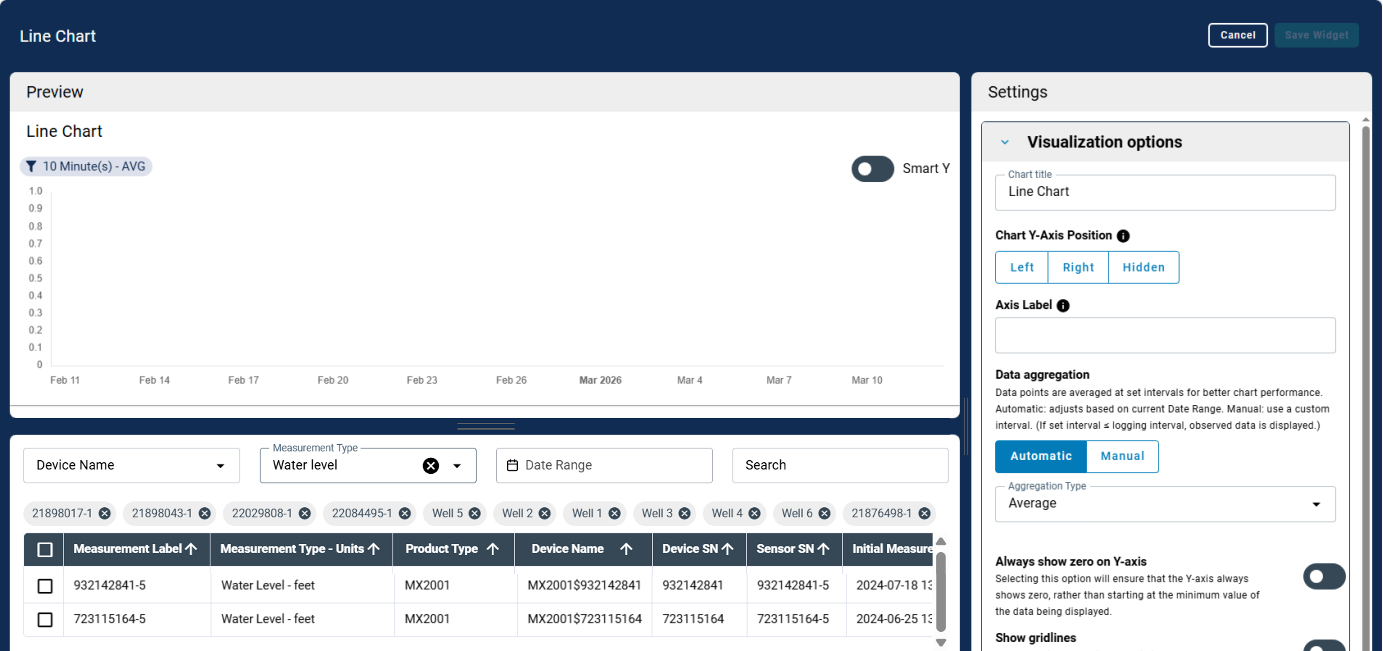The width and height of the screenshot is (1383, 651).
Task: Remove the 21898017-1 chip
Action: pyautogui.click(x=105, y=513)
